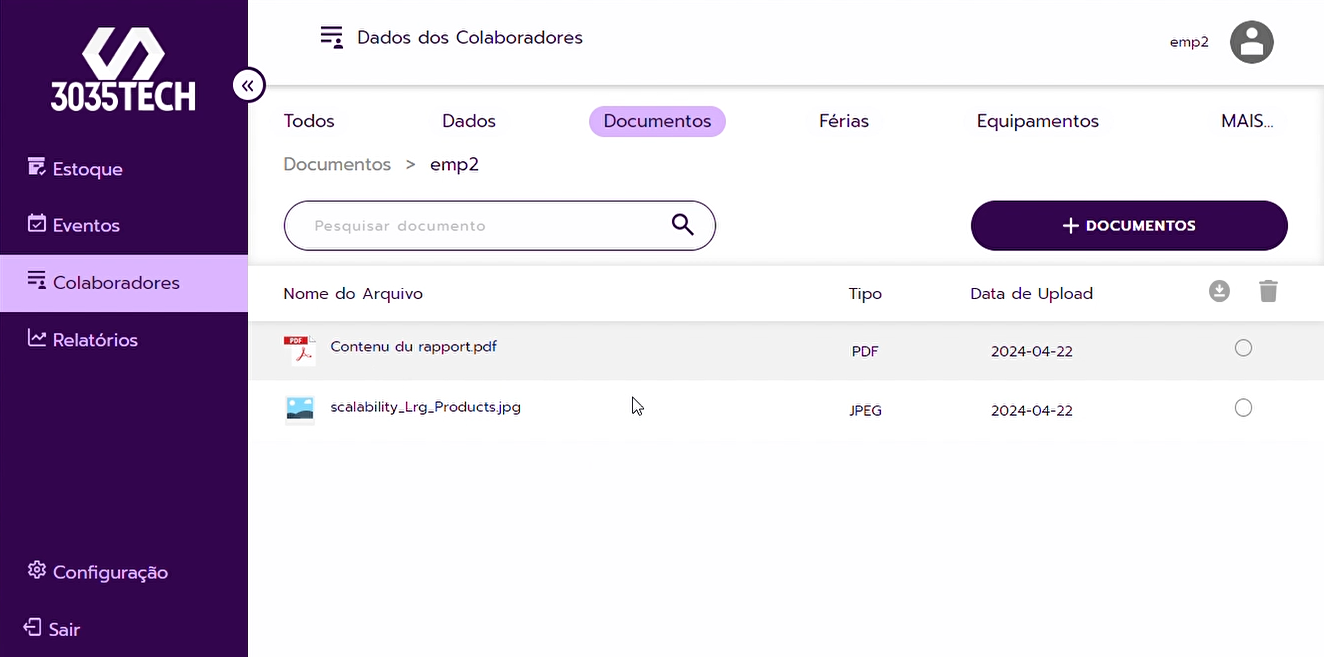The width and height of the screenshot is (1324, 657).
Task: Click the upload date of Contenu du rapport.pdf
Action: 1032,352
